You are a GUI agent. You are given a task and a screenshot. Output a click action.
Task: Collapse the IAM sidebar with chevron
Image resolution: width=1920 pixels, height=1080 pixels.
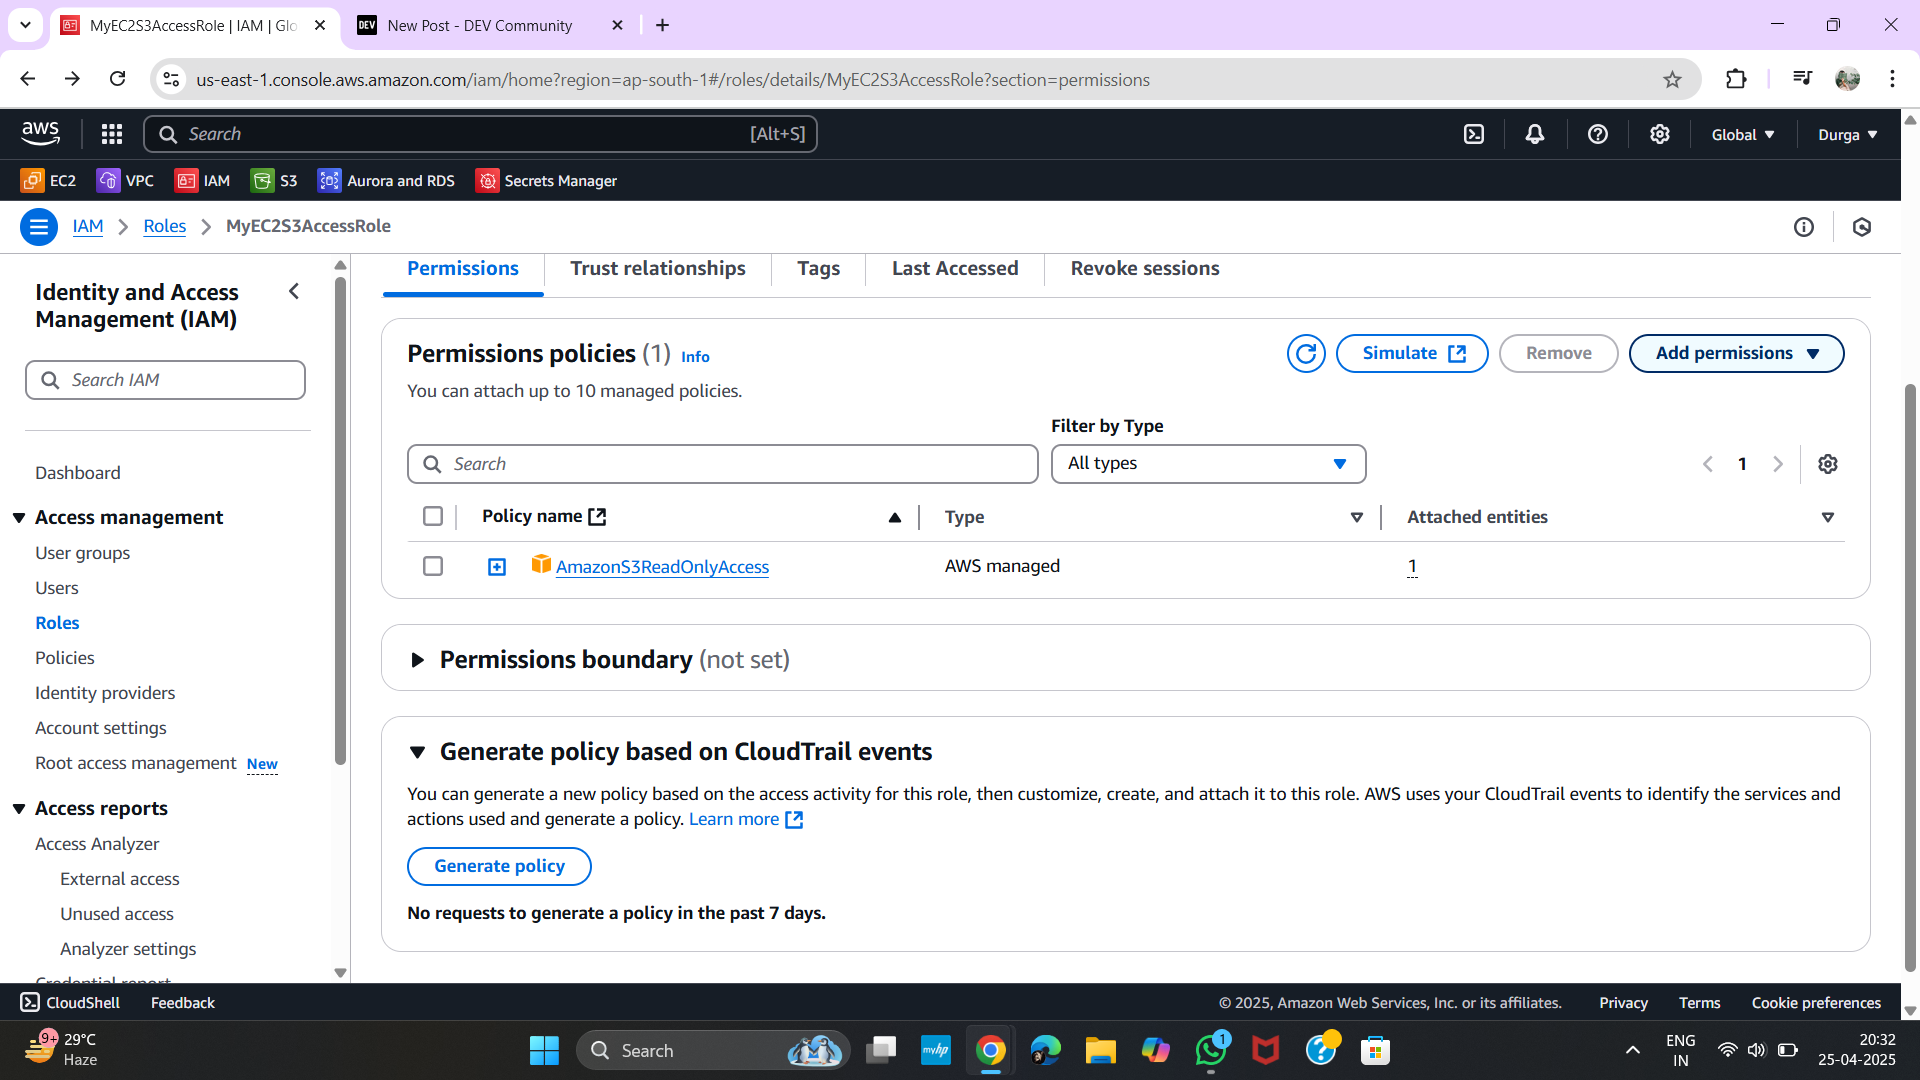[x=294, y=291]
